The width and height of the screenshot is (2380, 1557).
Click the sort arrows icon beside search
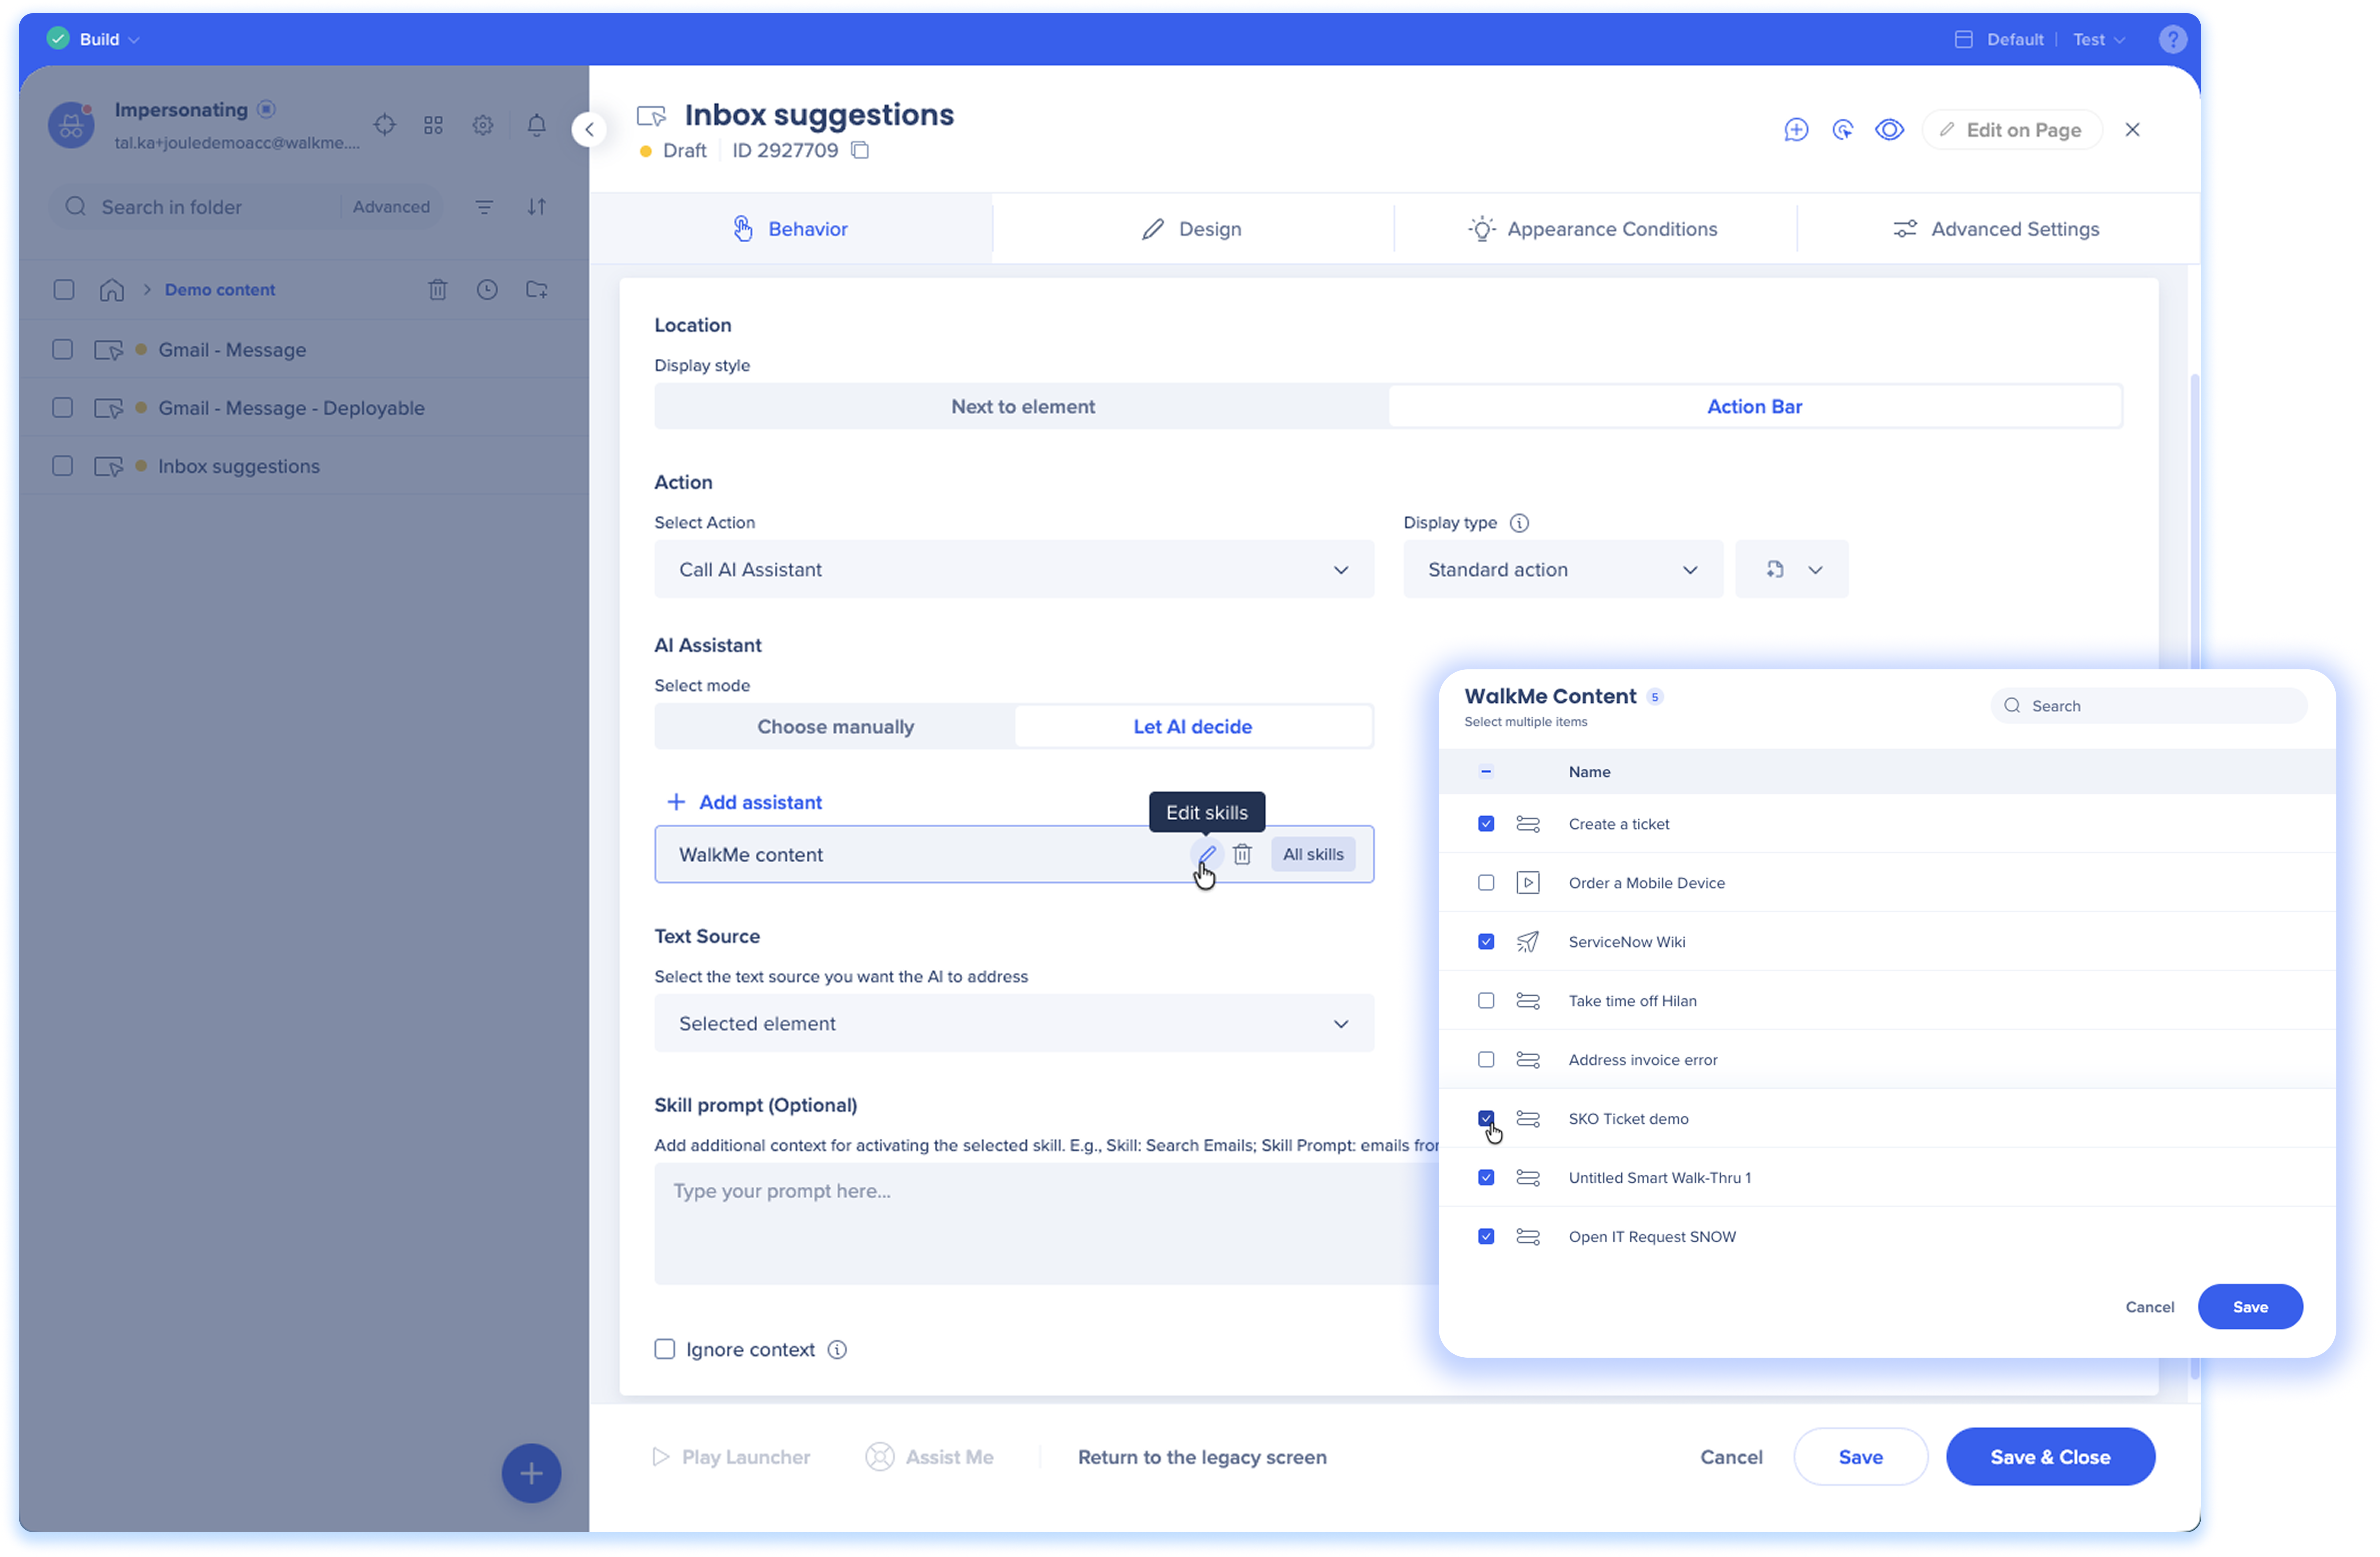click(x=537, y=207)
